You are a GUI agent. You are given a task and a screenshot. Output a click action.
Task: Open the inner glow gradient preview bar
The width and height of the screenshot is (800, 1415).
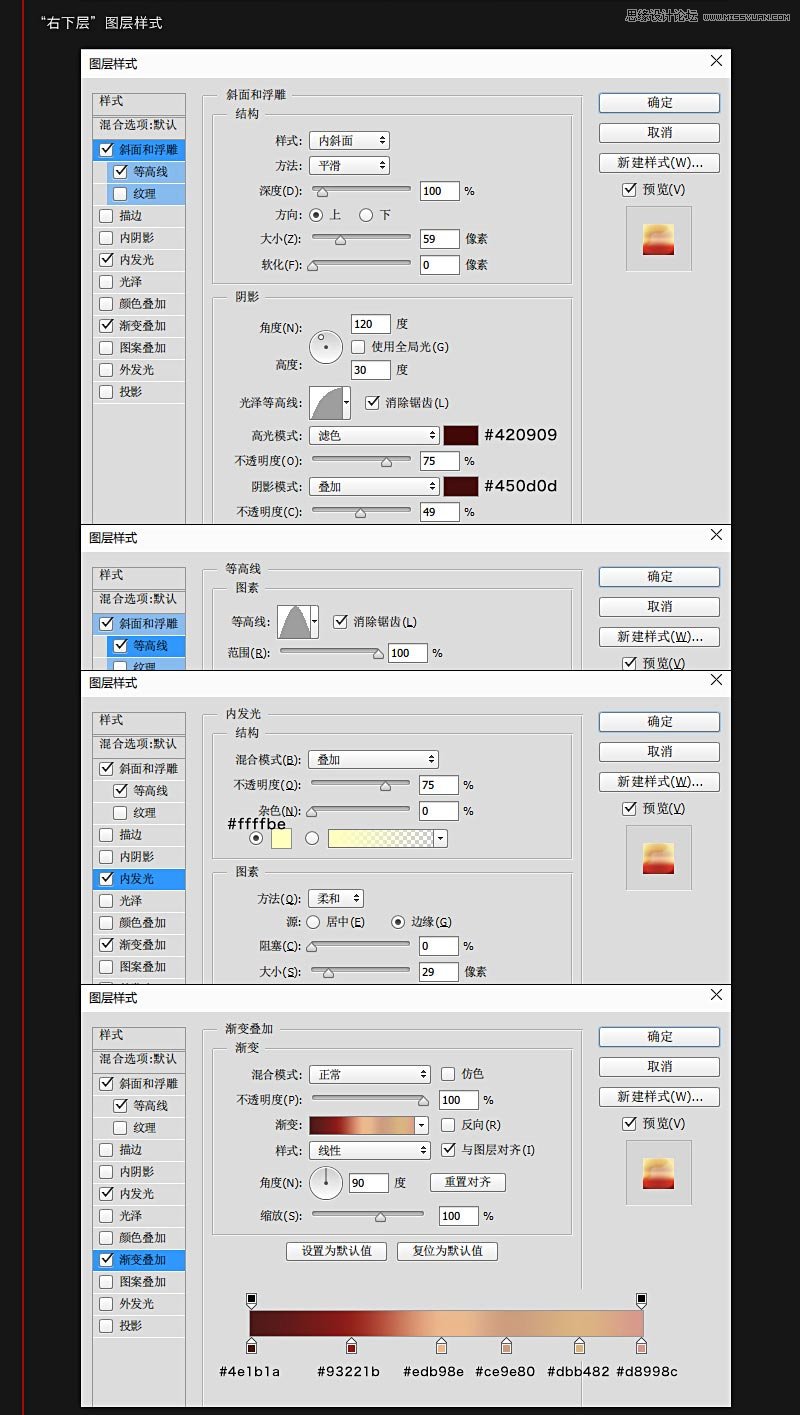pyautogui.click(x=381, y=838)
